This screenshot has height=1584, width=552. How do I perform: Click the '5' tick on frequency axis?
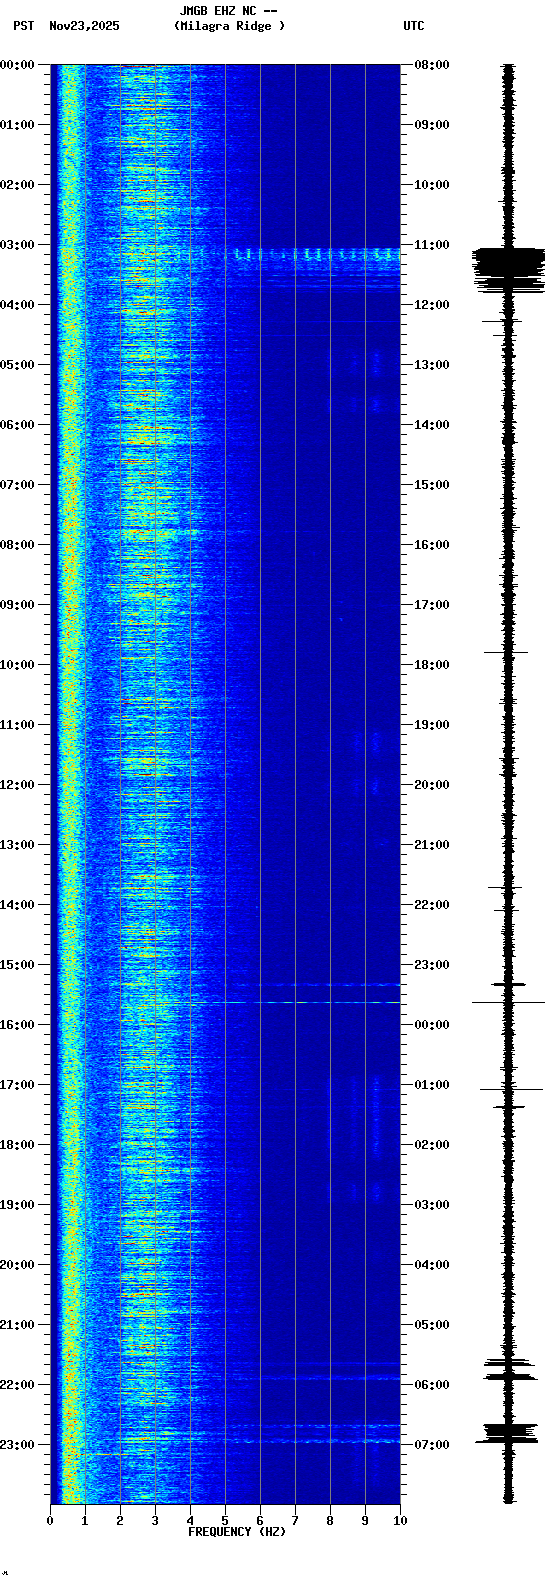coord(225,1521)
